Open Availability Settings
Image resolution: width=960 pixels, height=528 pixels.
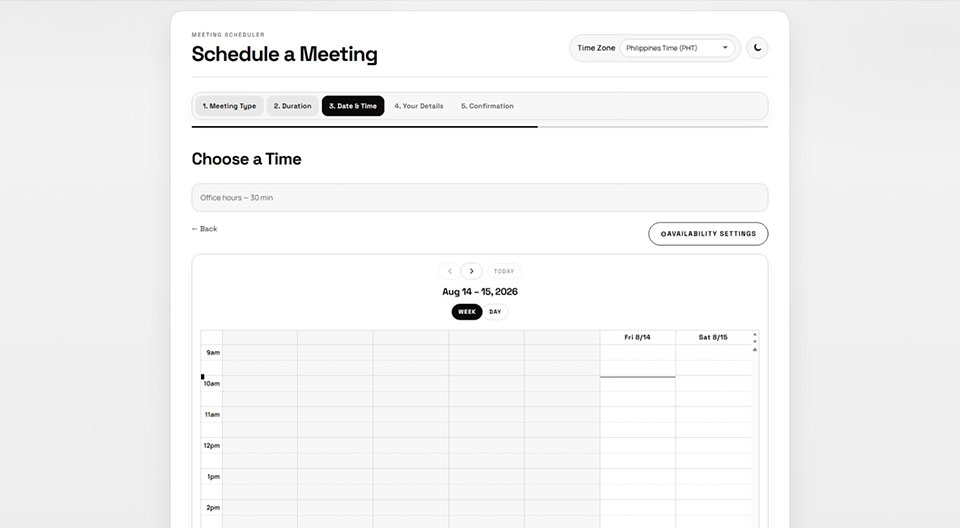(708, 234)
